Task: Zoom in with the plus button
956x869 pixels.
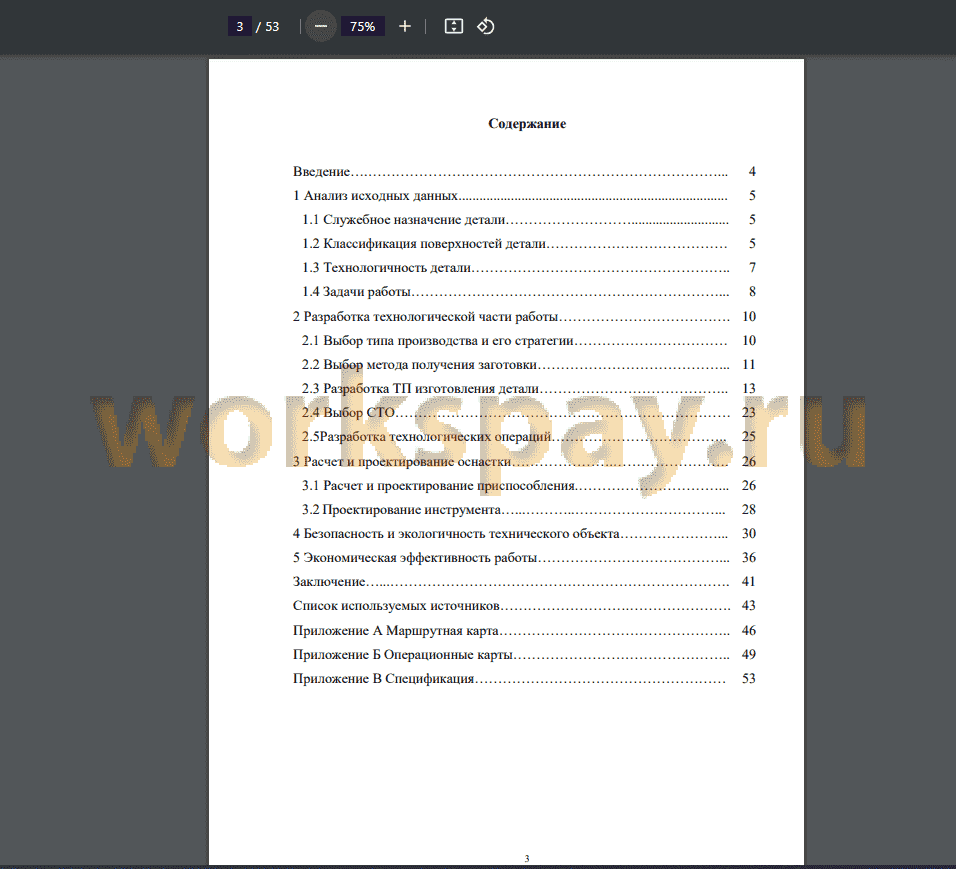Action: coord(405,26)
